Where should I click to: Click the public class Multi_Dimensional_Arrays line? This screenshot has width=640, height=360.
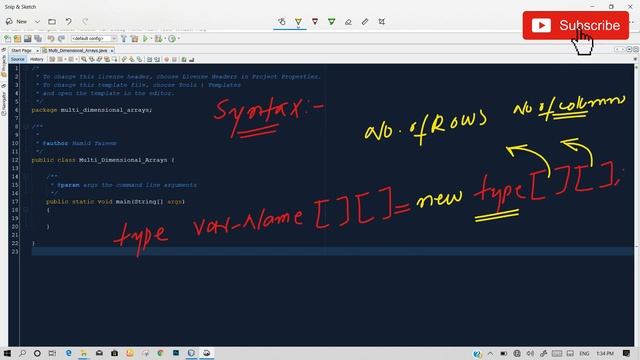point(103,160)
